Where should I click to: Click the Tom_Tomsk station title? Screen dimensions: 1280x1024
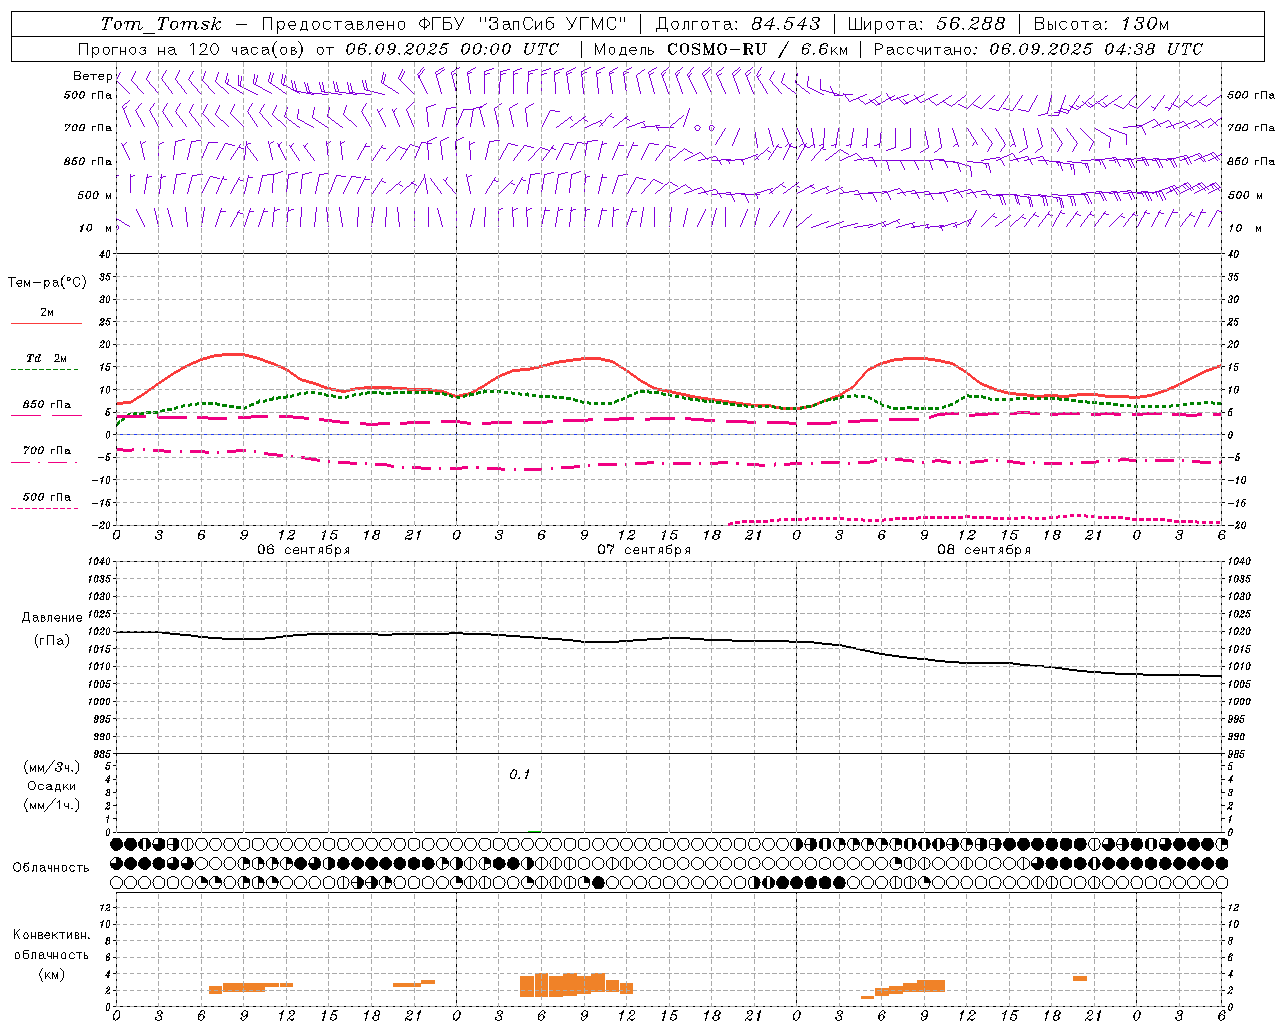click(x=160, y=24)
